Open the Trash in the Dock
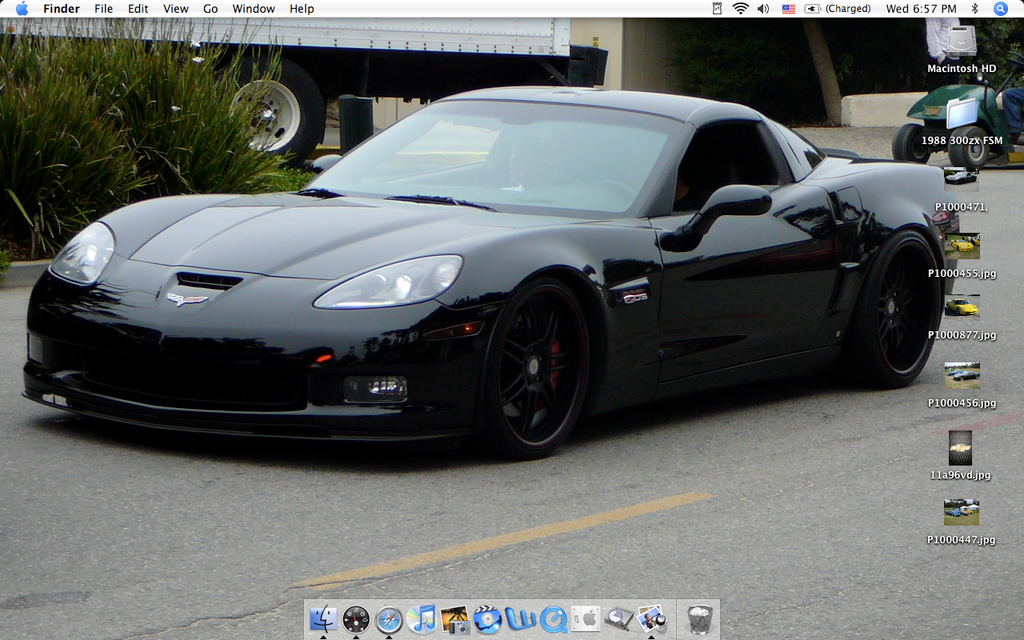 click(700, 619)
